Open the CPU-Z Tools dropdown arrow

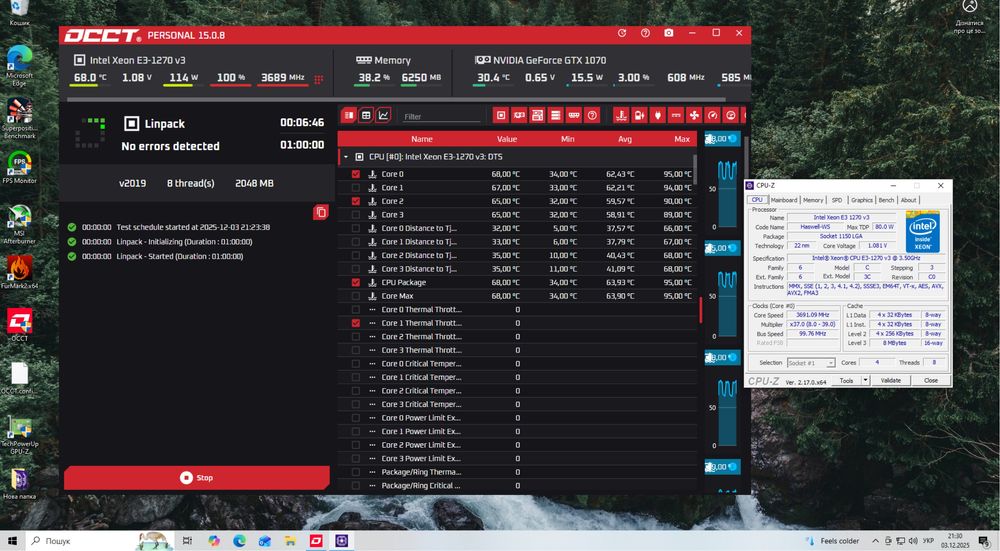865,380
